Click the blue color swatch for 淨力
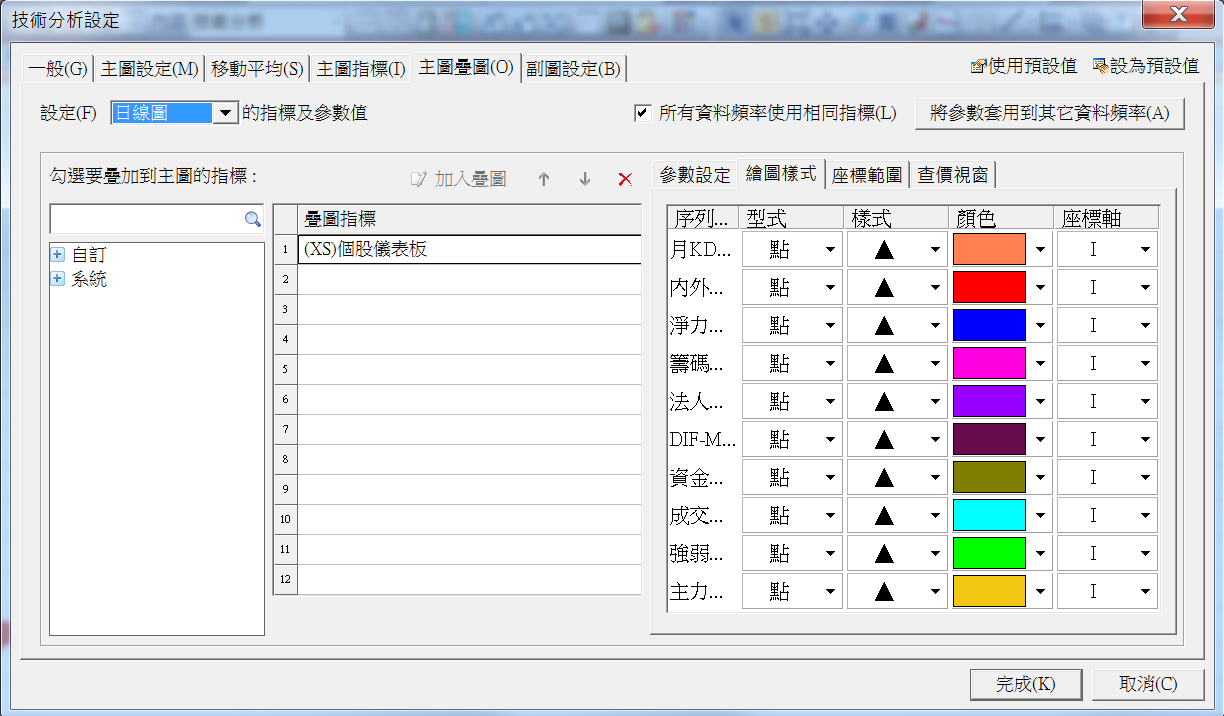 [989, 326]
